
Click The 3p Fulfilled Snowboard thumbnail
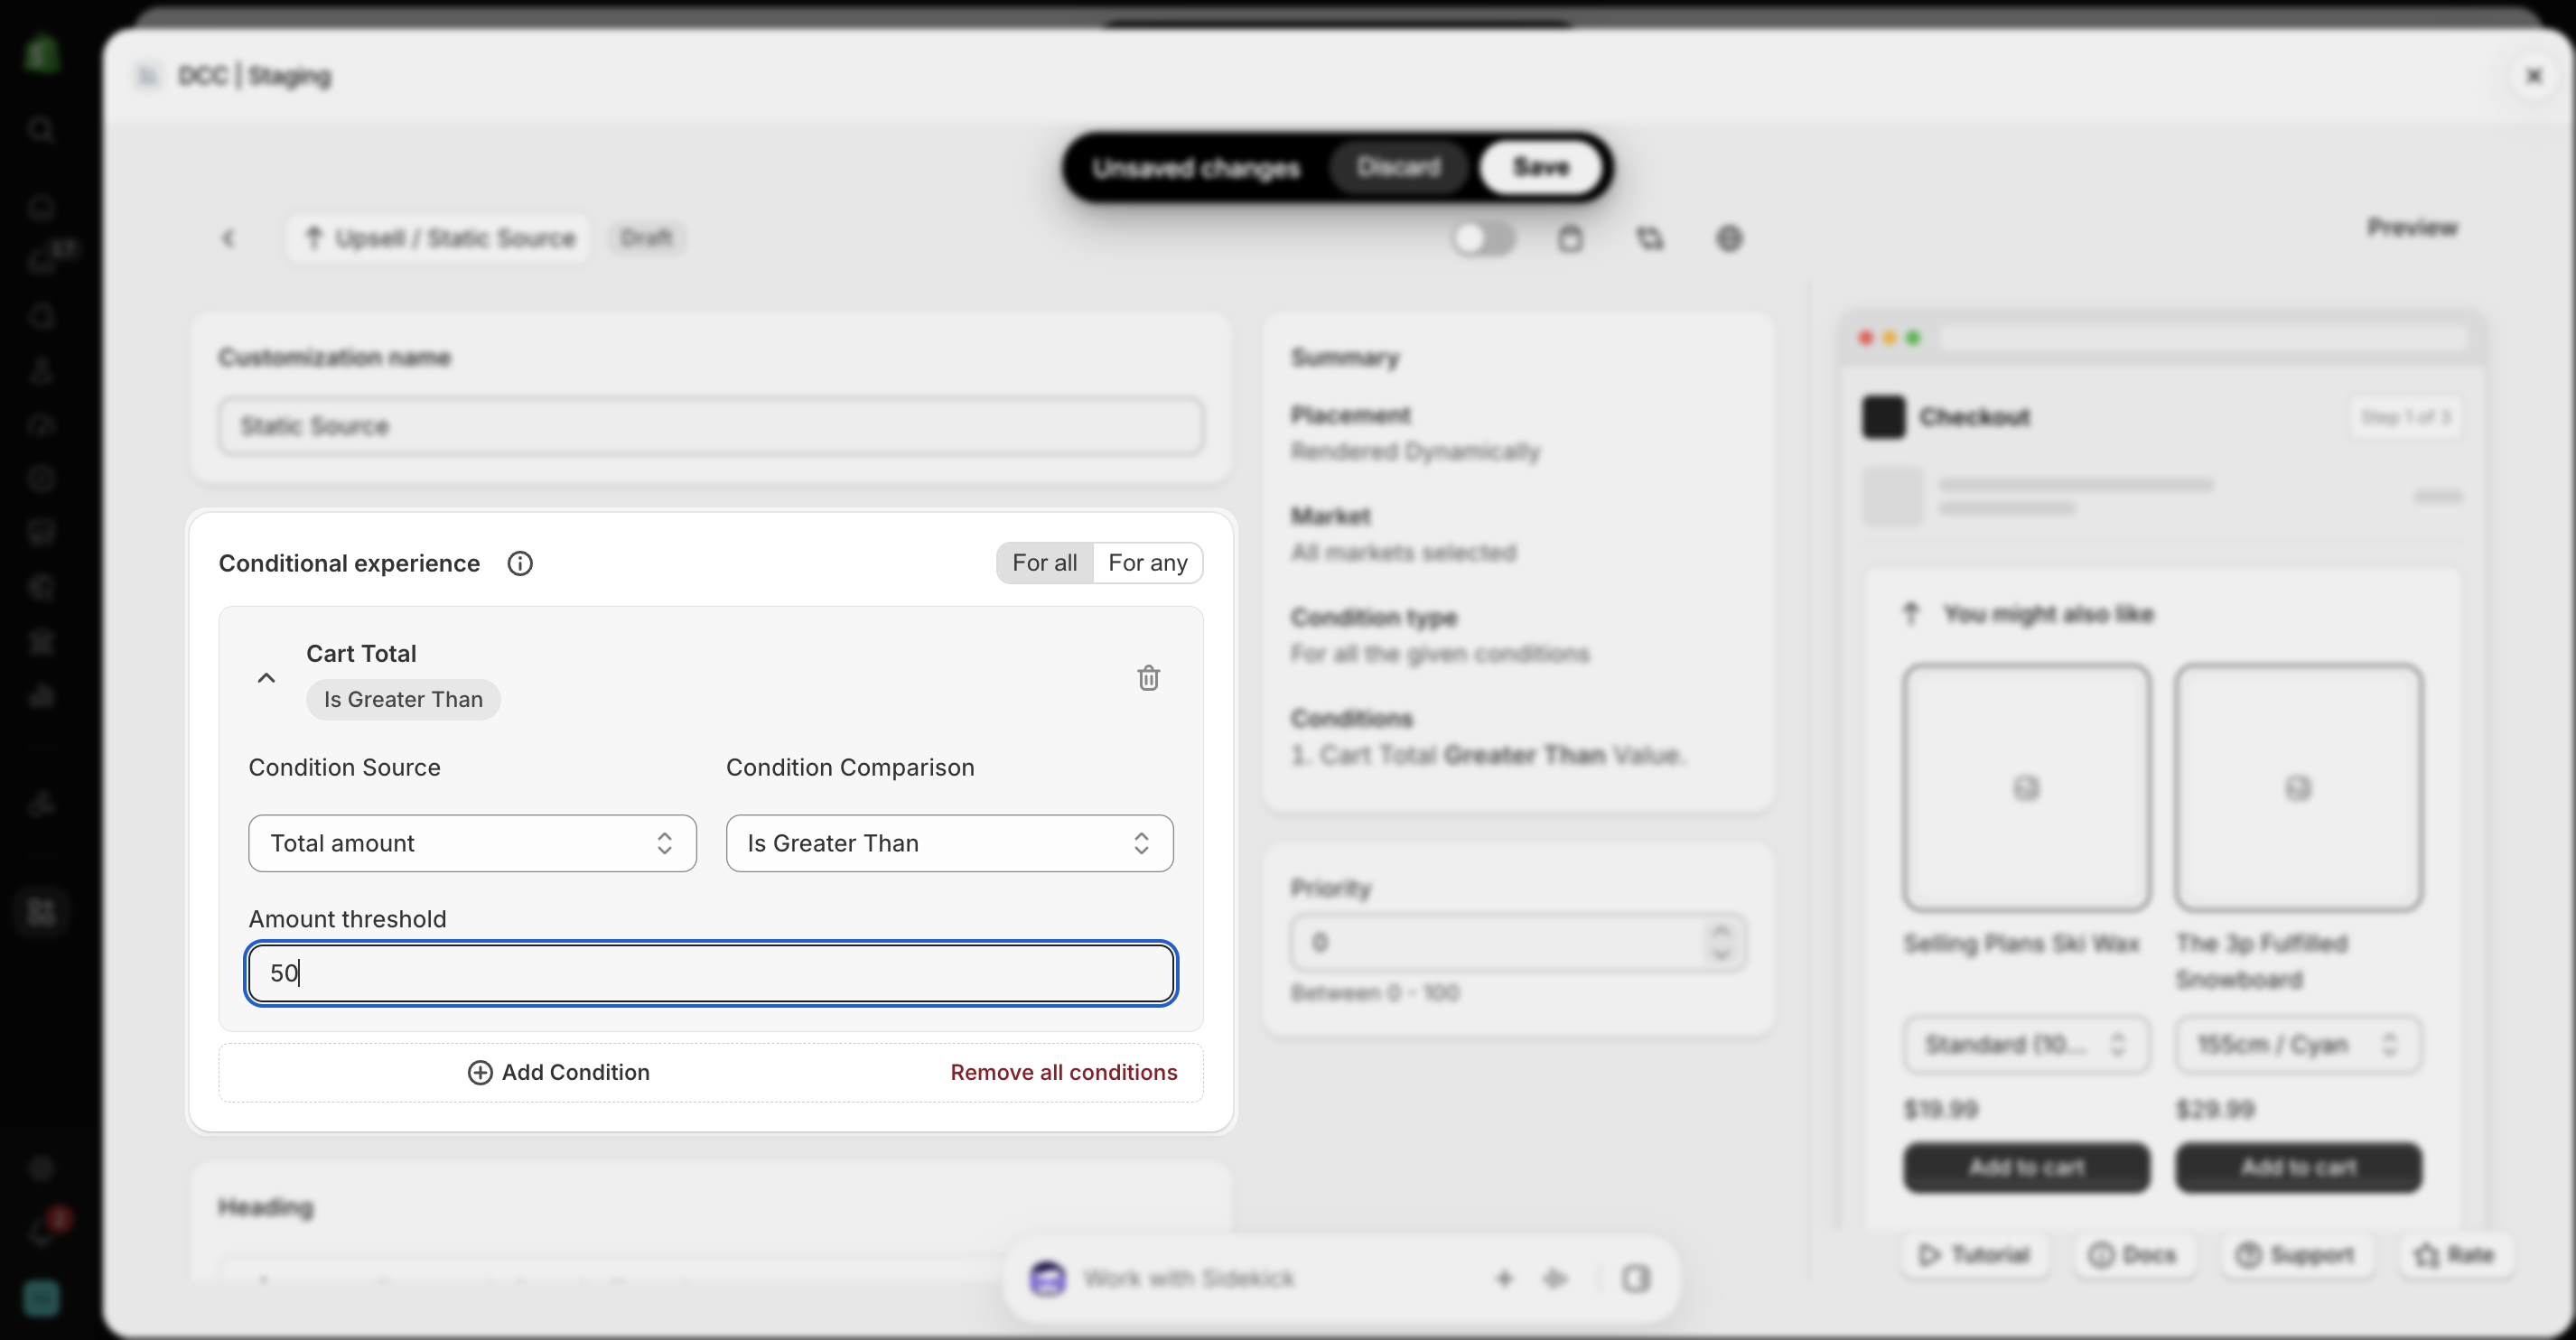[x=2298, y=787]
